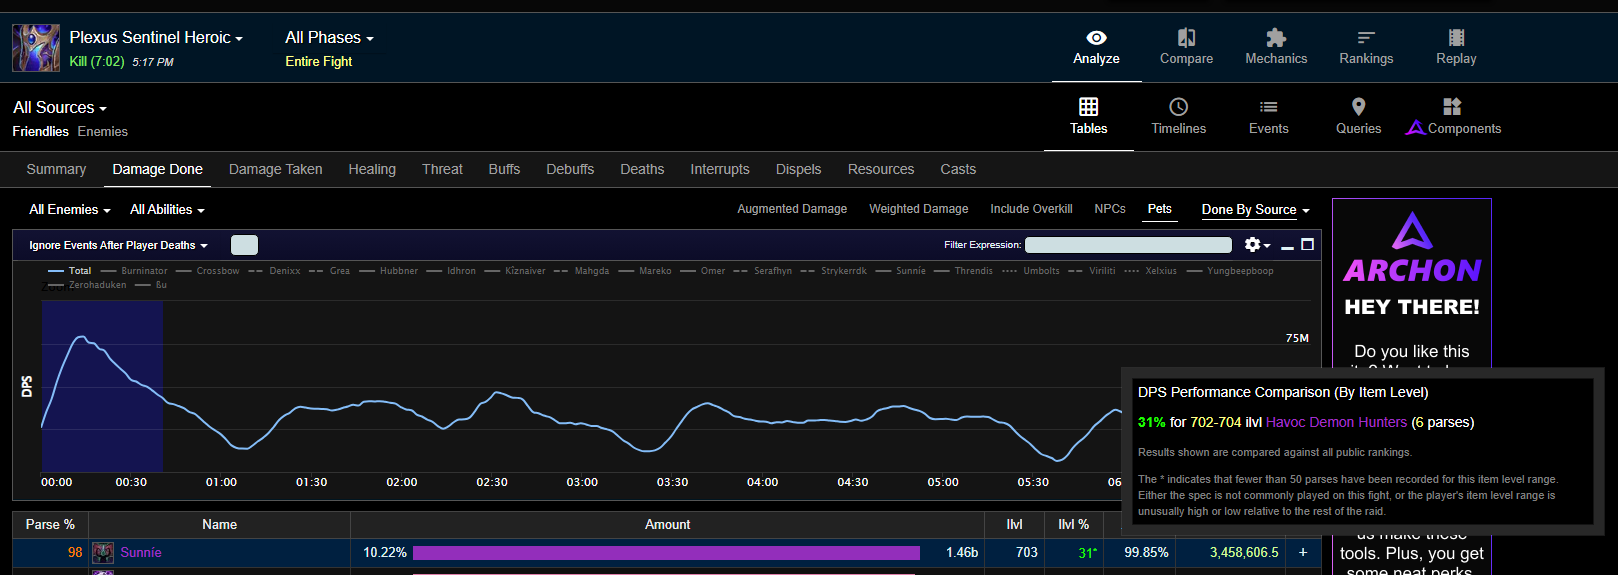Expand Plexus Sentinel Heroic boss selector
Image resolution: width=1618 pixels, height=575 pixels.
tap(156, 38)
